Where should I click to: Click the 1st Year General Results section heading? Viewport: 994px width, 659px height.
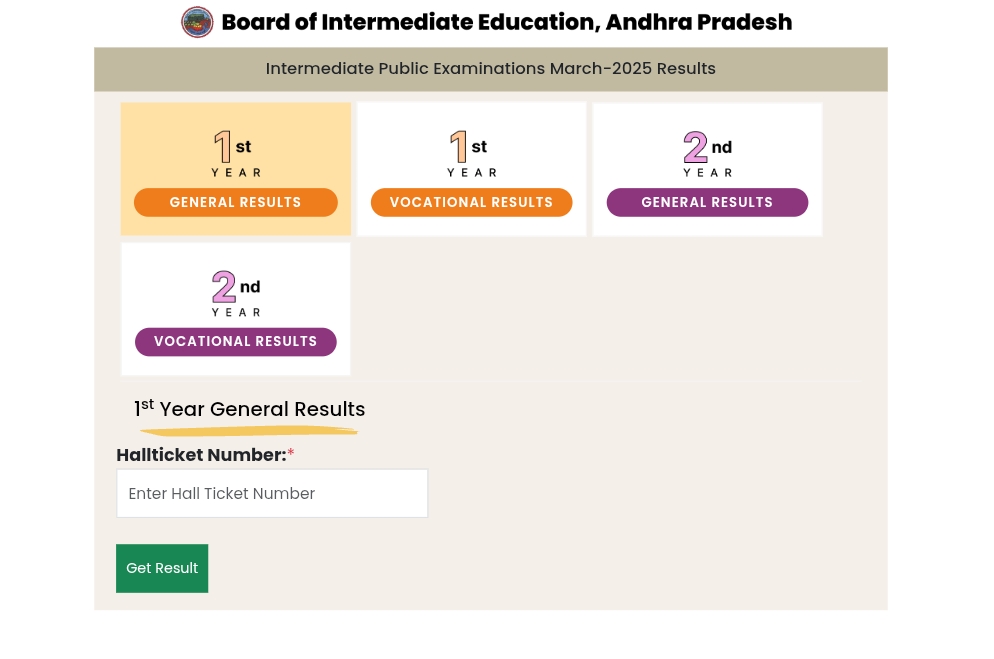(249, 409)
